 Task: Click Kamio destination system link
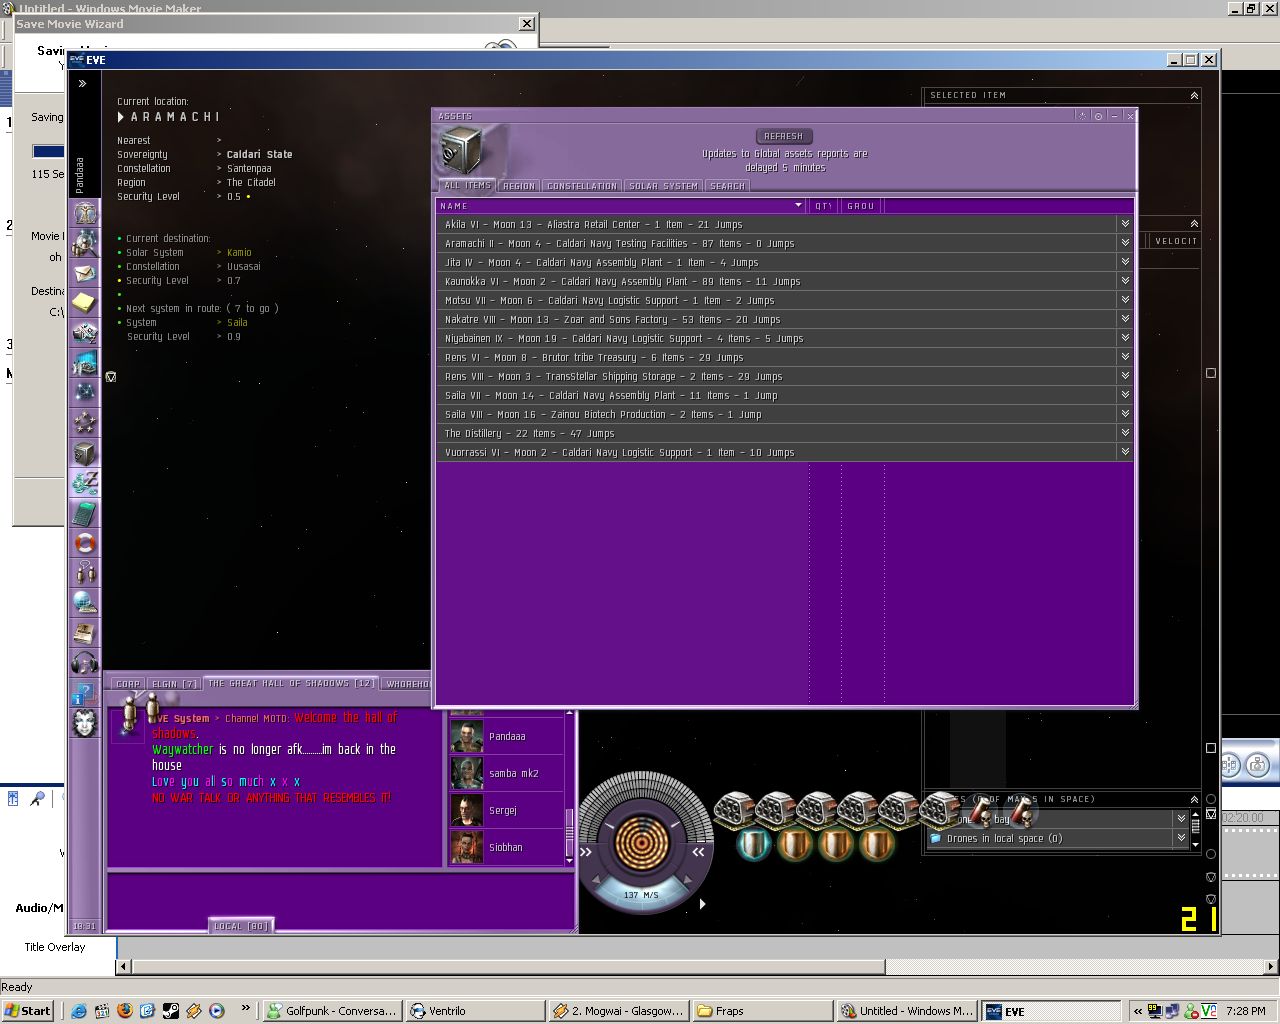(x=239, y=253)
